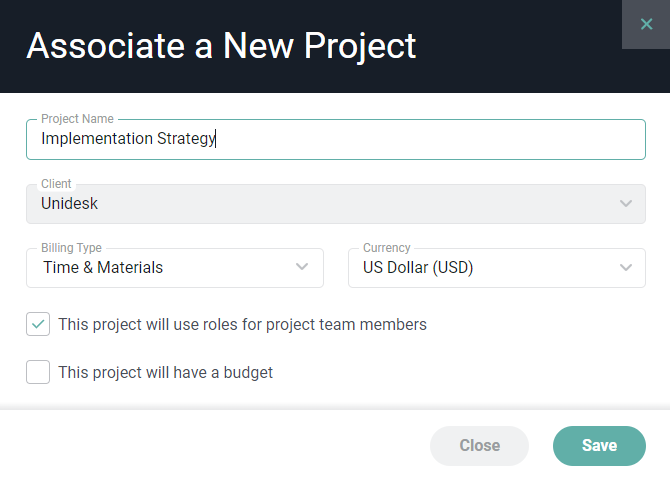Screen dimensions: 670x478
Task: Close the dialog with the X icon
Action: click(x=646, y=24)
